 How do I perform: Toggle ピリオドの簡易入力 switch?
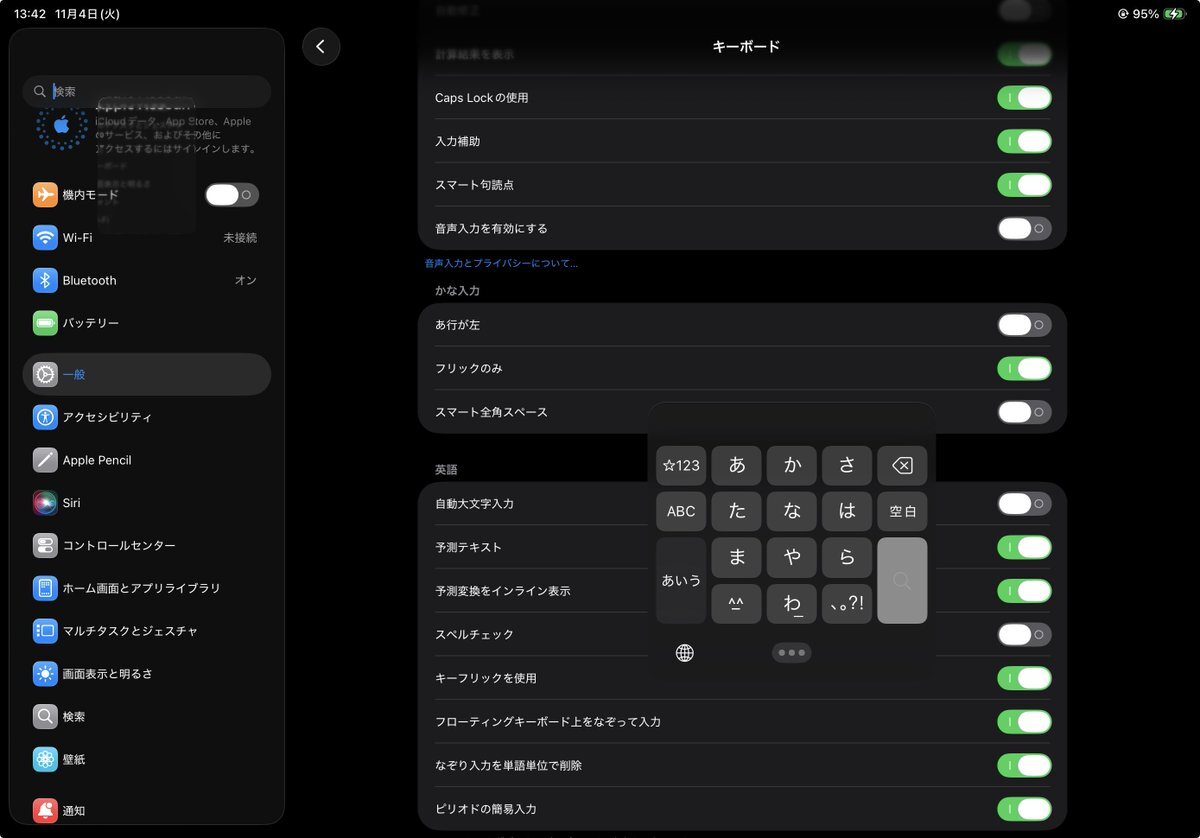1024,809
